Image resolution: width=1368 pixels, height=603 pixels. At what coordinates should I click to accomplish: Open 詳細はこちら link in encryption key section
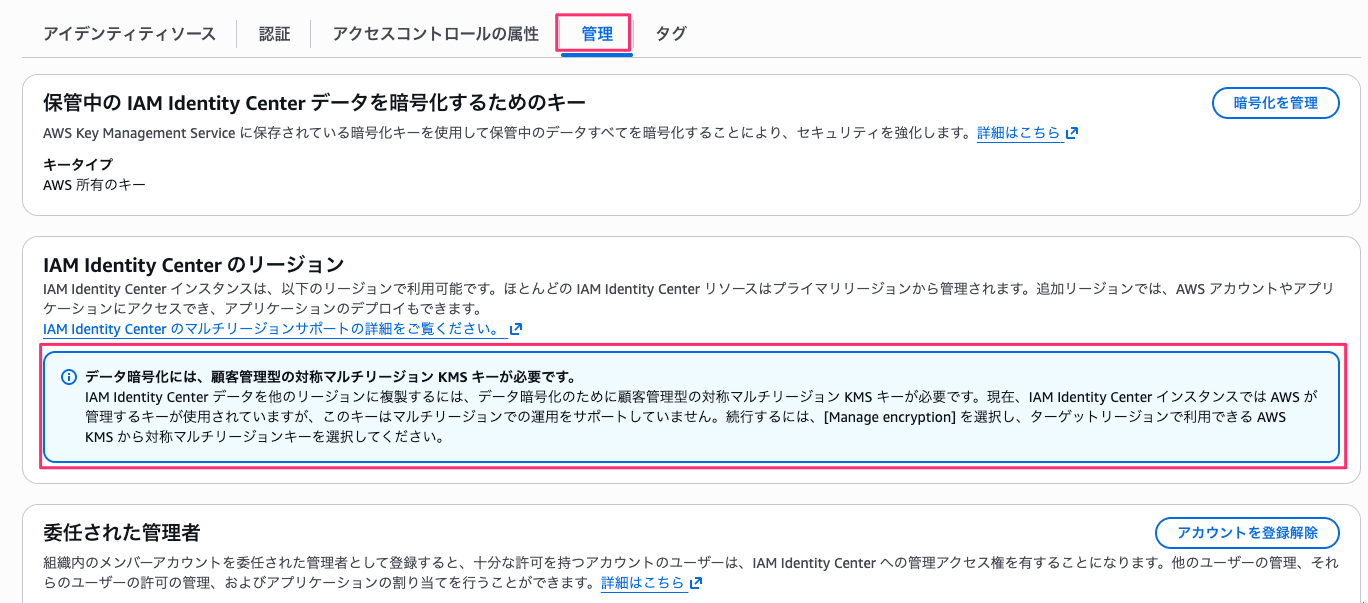click(x=1018, y=133)
